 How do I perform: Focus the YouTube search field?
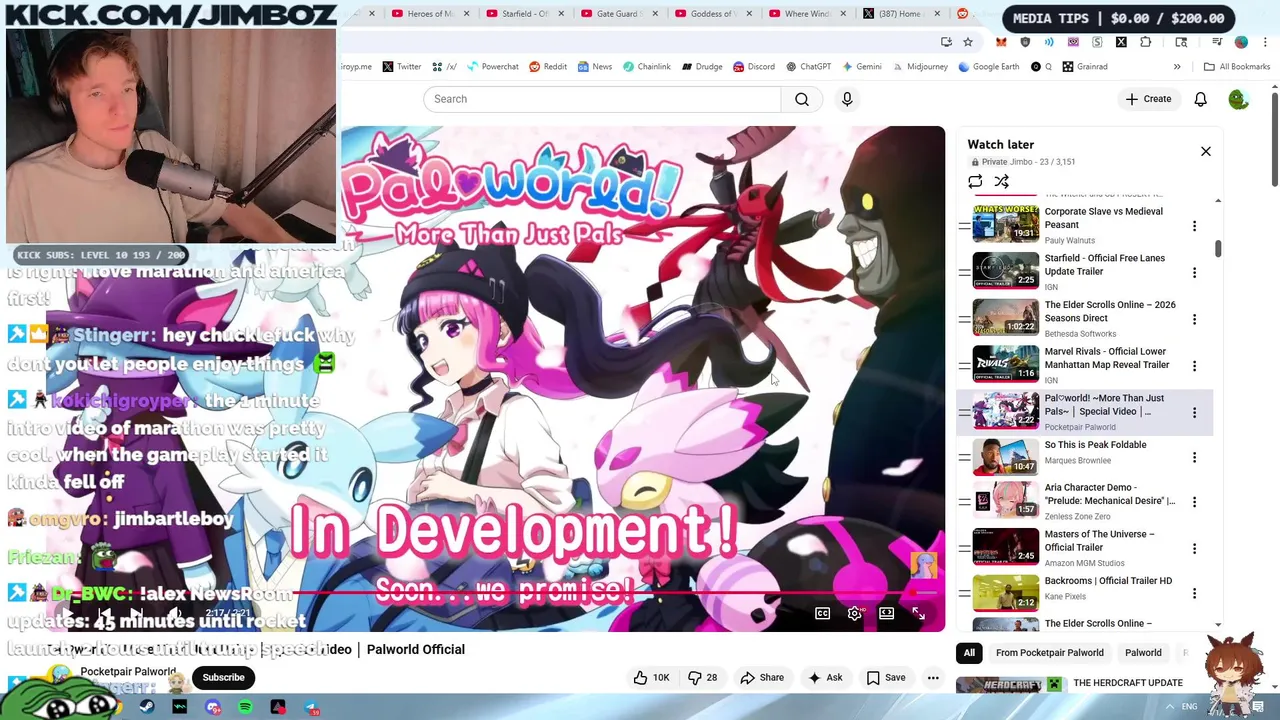click(x=603, y=99)
